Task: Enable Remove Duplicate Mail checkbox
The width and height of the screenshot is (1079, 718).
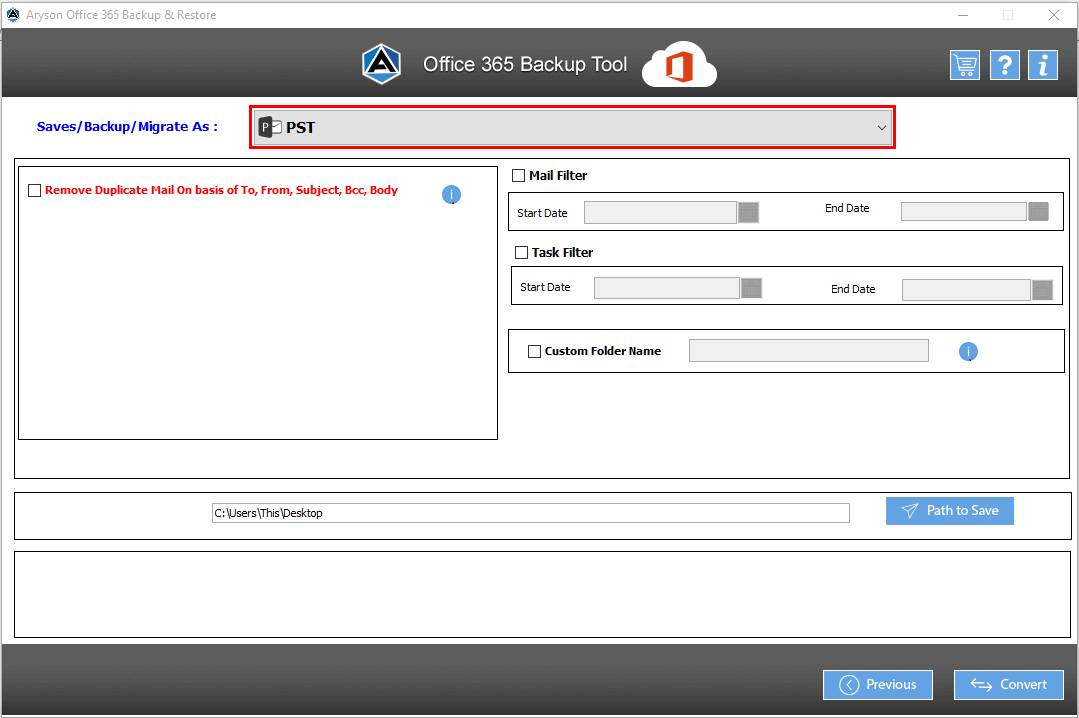Action: click(34, 191)
